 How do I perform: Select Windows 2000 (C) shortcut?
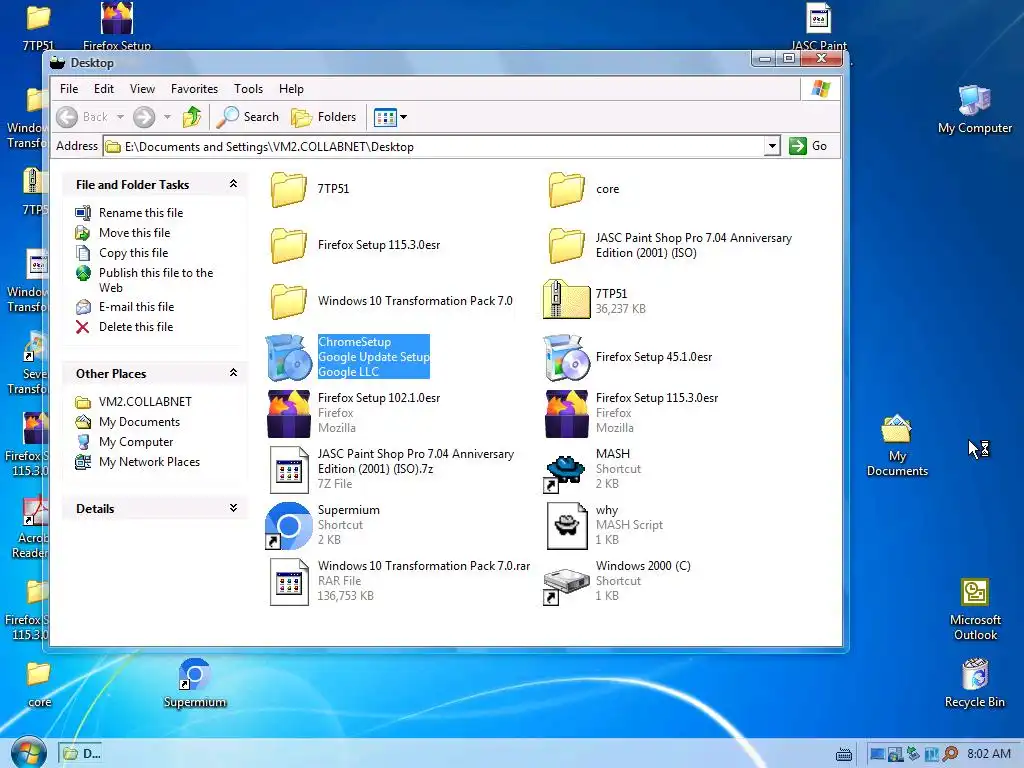click(564, 584)
